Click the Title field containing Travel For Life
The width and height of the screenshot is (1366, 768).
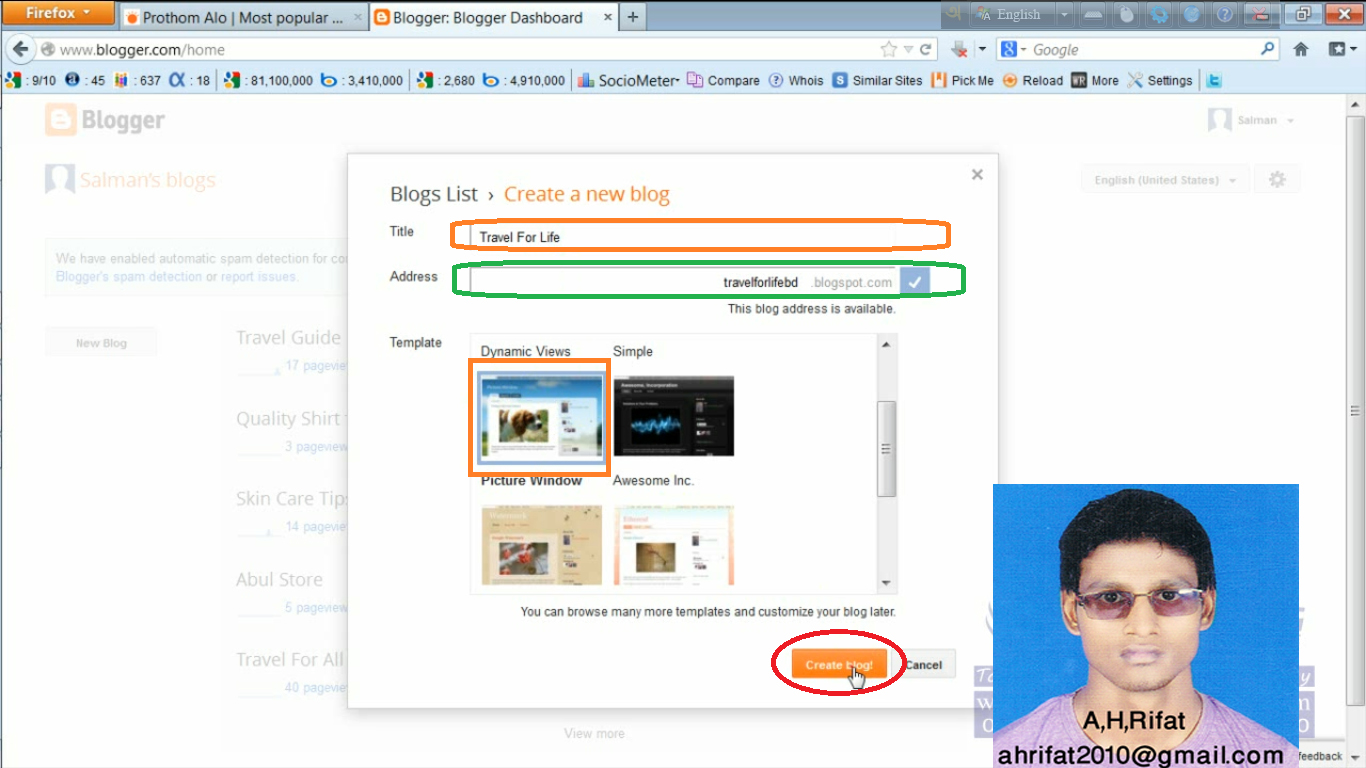684,237
